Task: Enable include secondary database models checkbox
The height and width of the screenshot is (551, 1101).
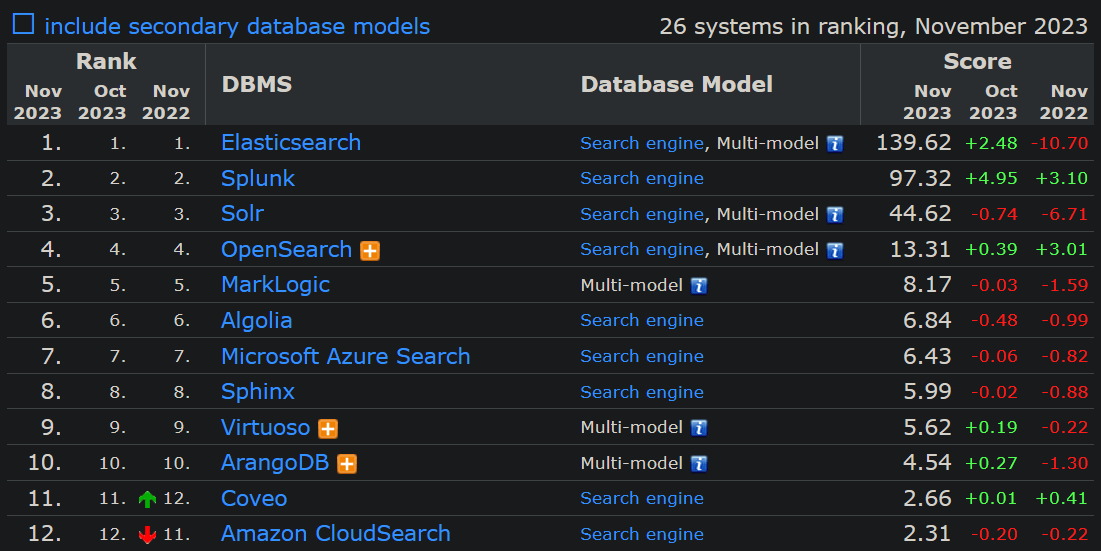Action: pyautogui.click(x=23, y=25)
